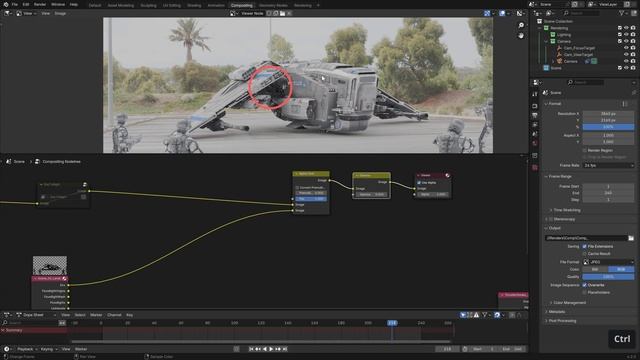Click the play animation forward button

[271, 349]
